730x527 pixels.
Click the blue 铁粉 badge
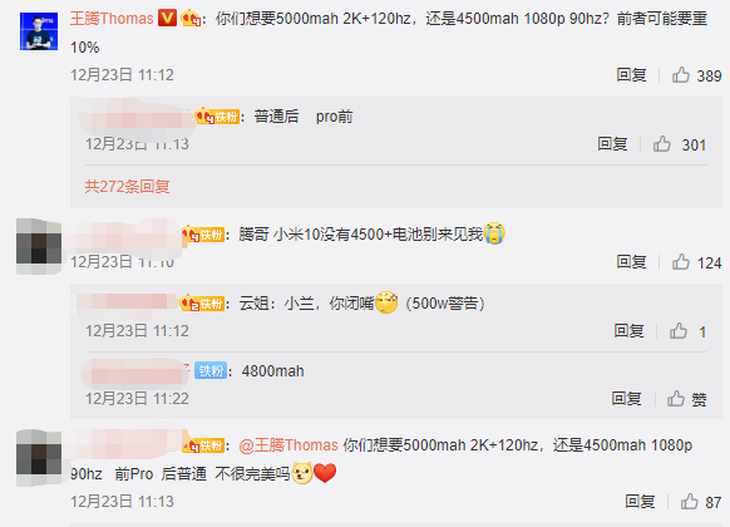point(210,371)
